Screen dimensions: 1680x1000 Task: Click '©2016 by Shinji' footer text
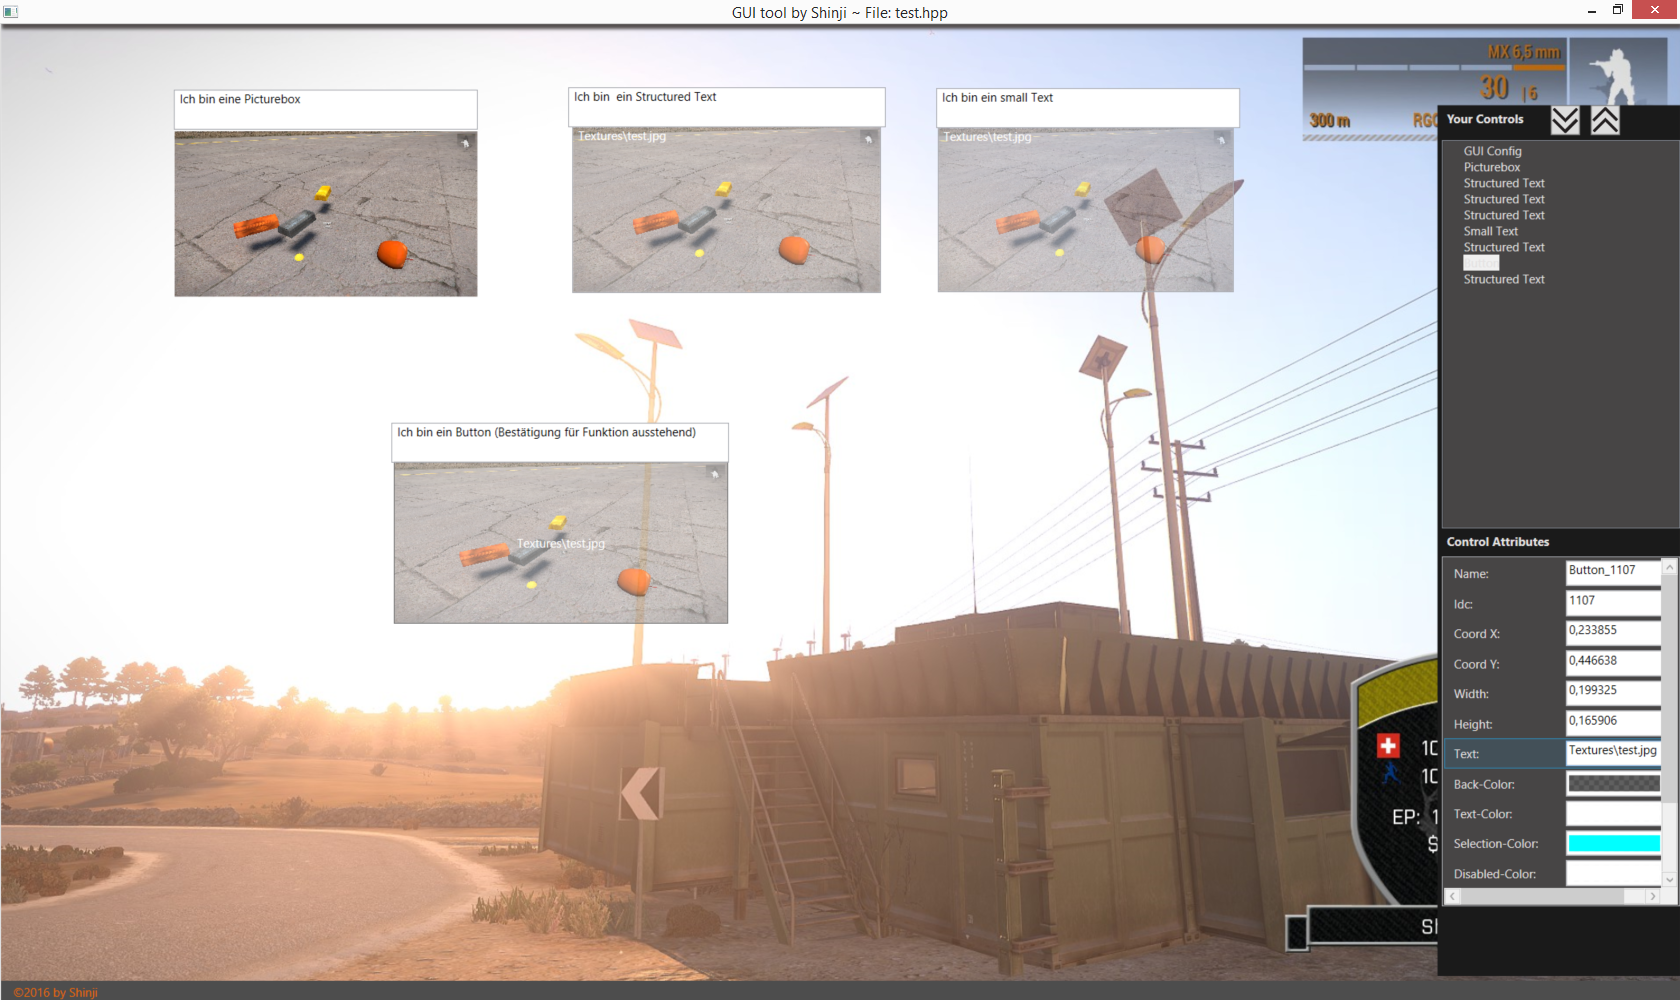click(55, 992)
